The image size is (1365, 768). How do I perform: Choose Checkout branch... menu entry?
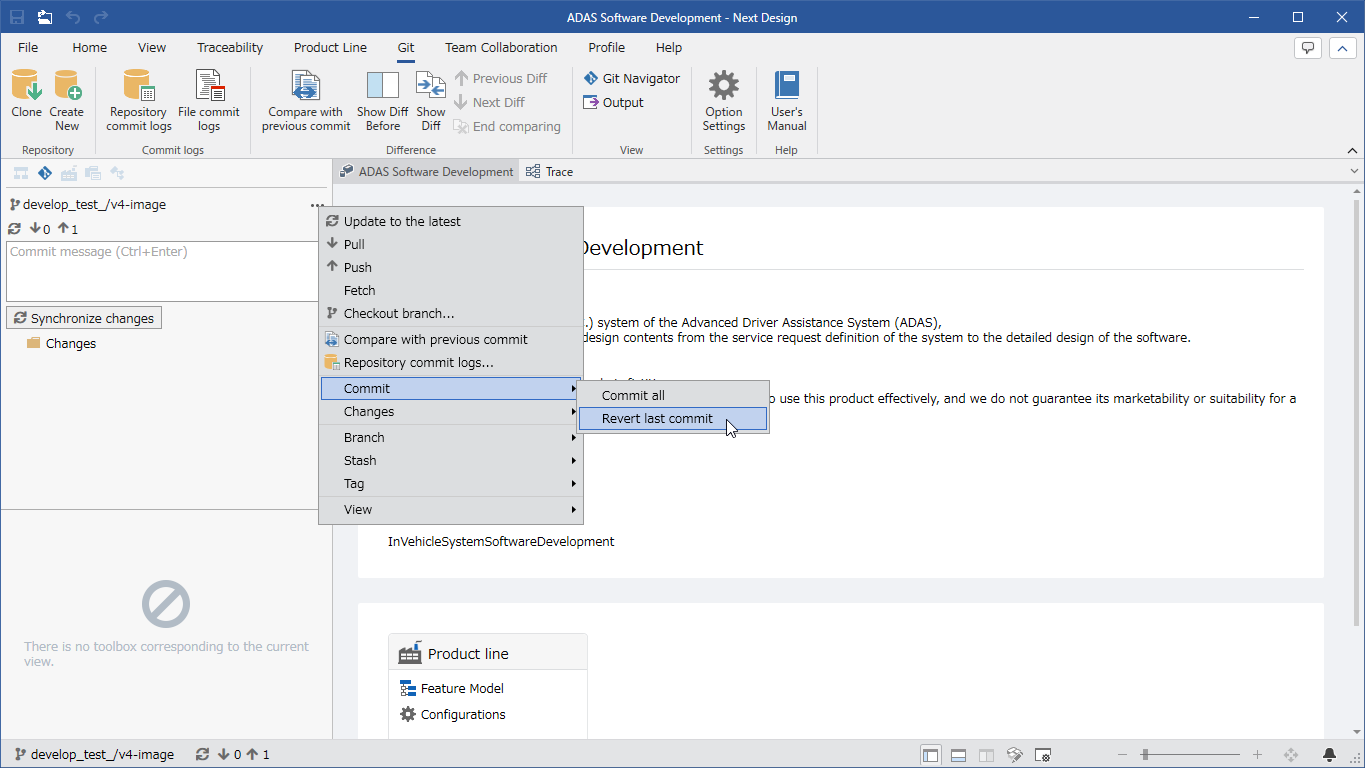[451, 313]
